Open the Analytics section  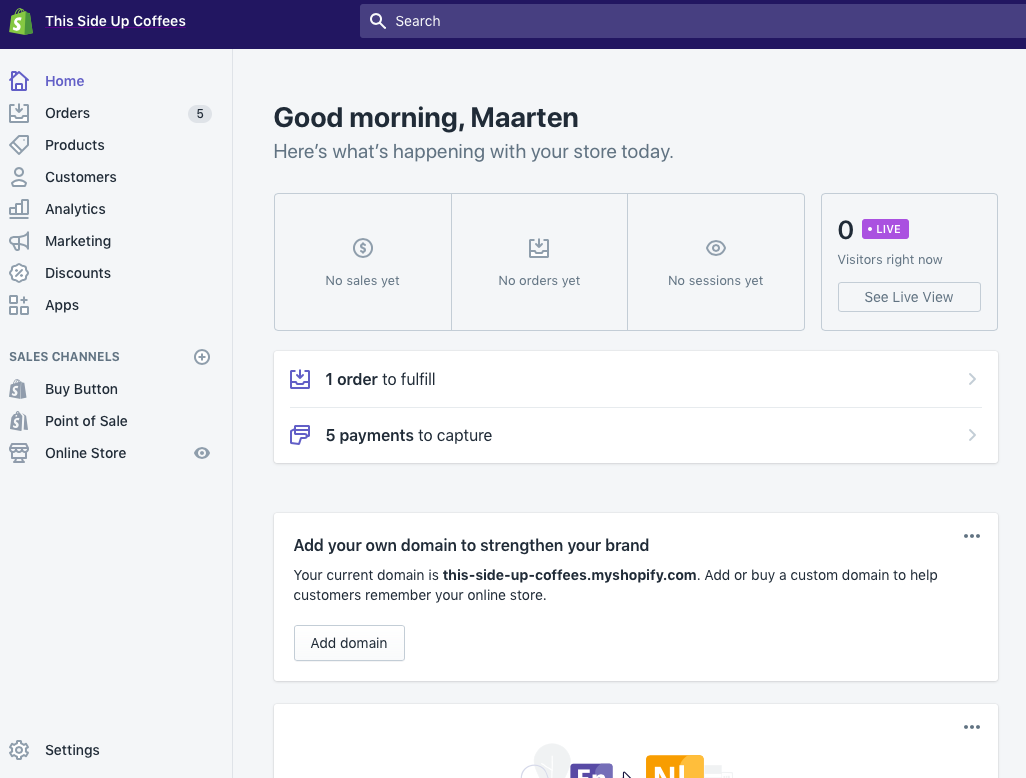[x=75, y=209]
